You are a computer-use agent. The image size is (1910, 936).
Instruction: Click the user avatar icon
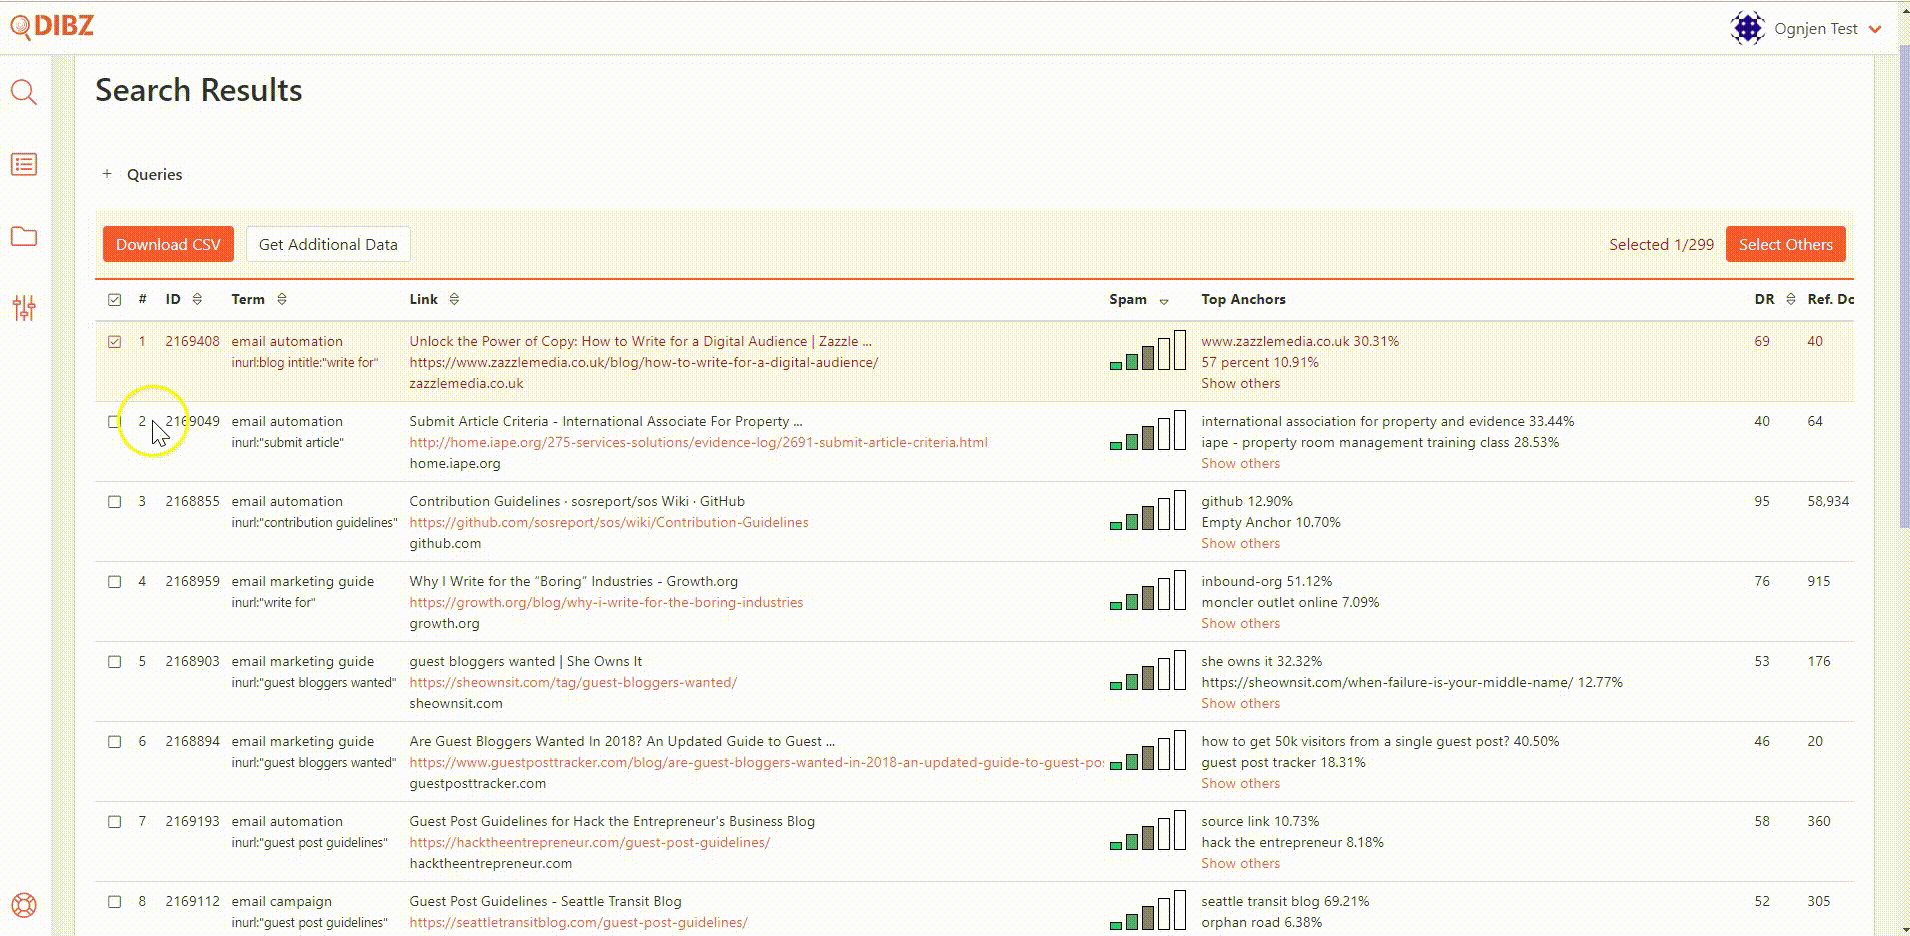pyautogui.click(x=1747, y=29)
